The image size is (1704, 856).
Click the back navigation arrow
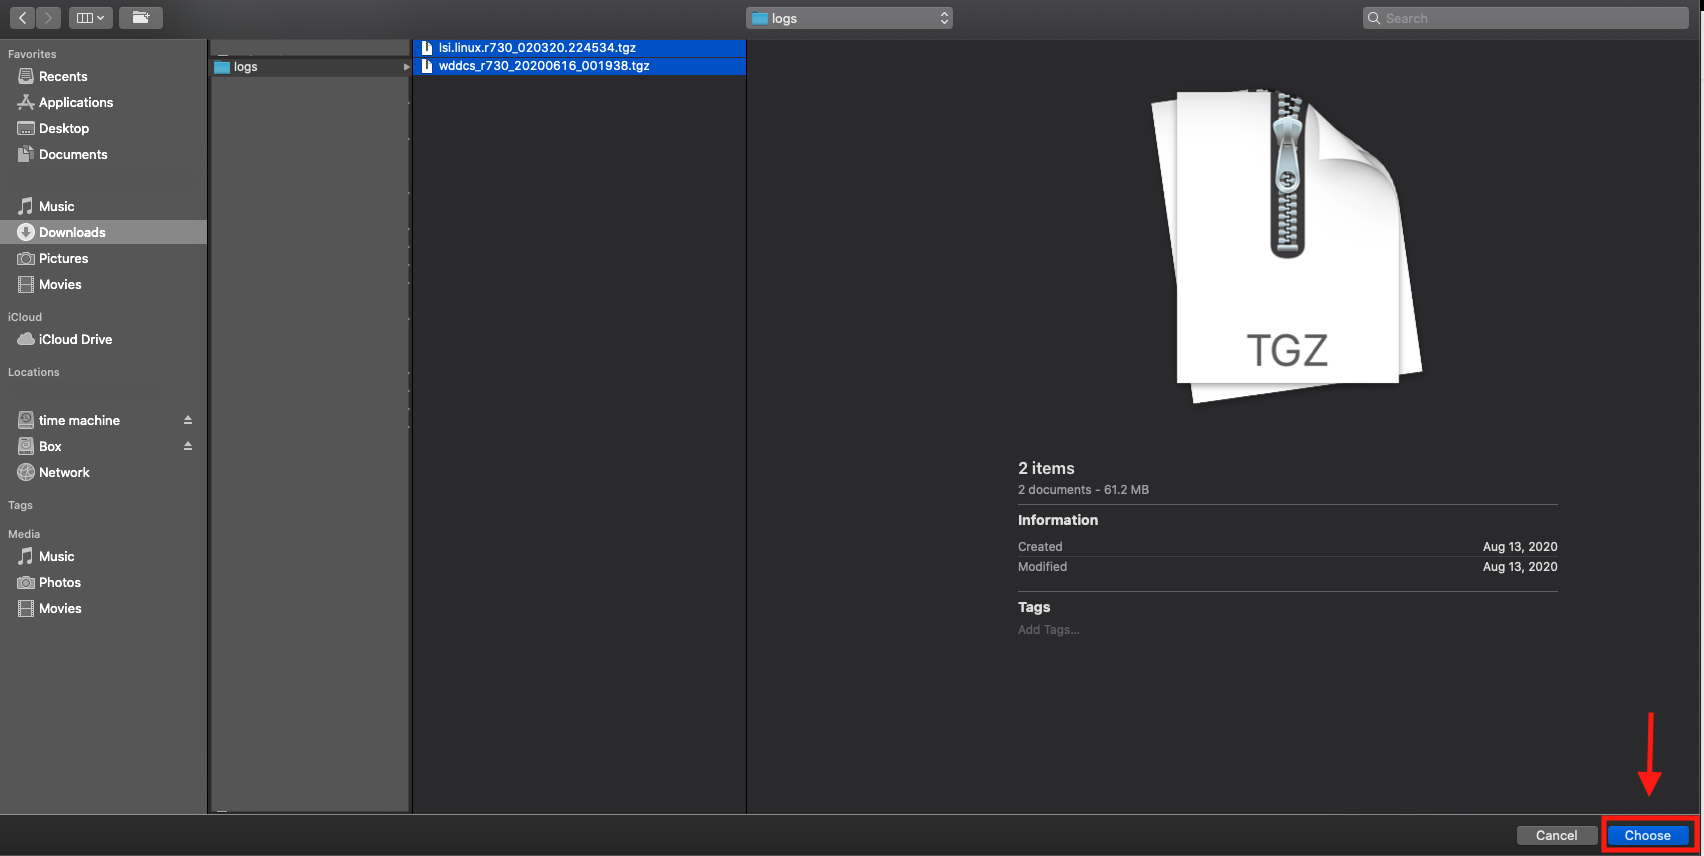click(x=22, y=18)
